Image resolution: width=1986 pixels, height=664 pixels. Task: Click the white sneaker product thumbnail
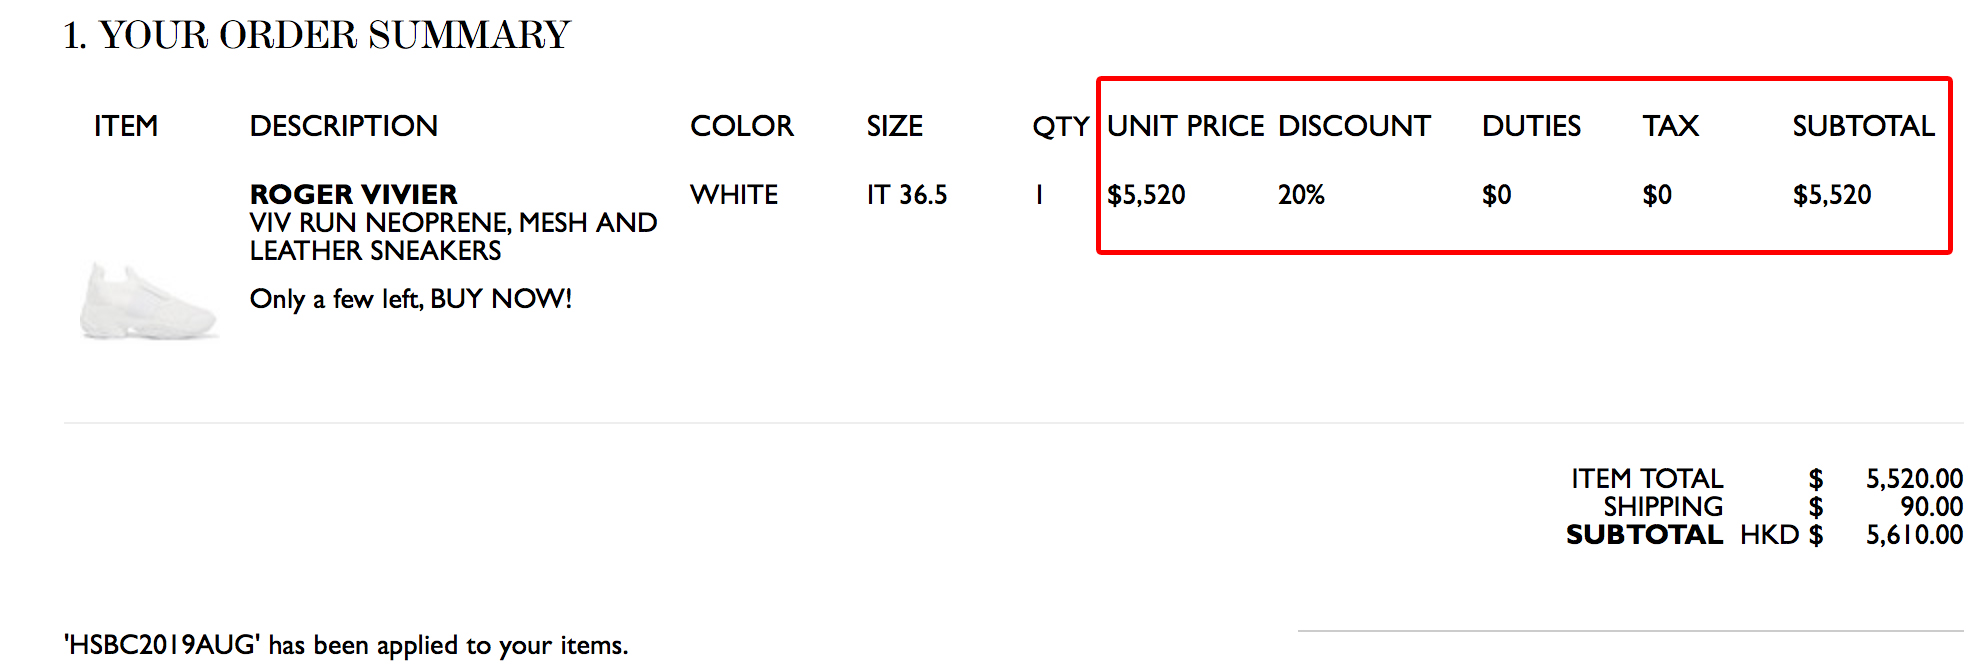(x=149, y=301)
